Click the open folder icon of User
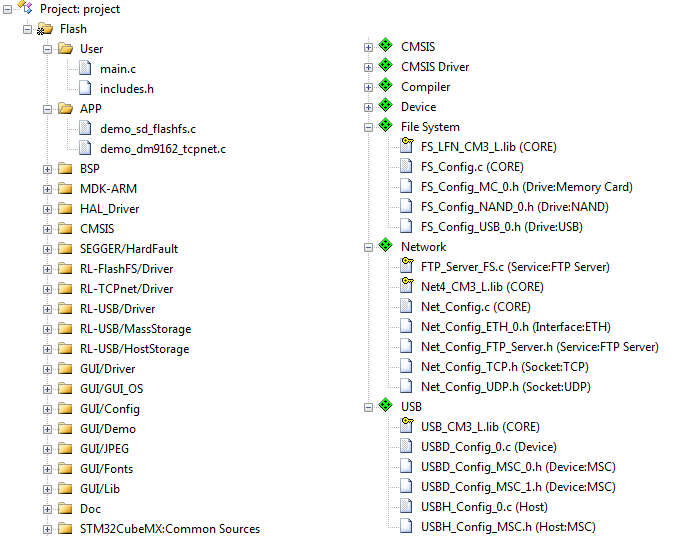Viewport: 700px width, 537px height. [x=66, y=48]
